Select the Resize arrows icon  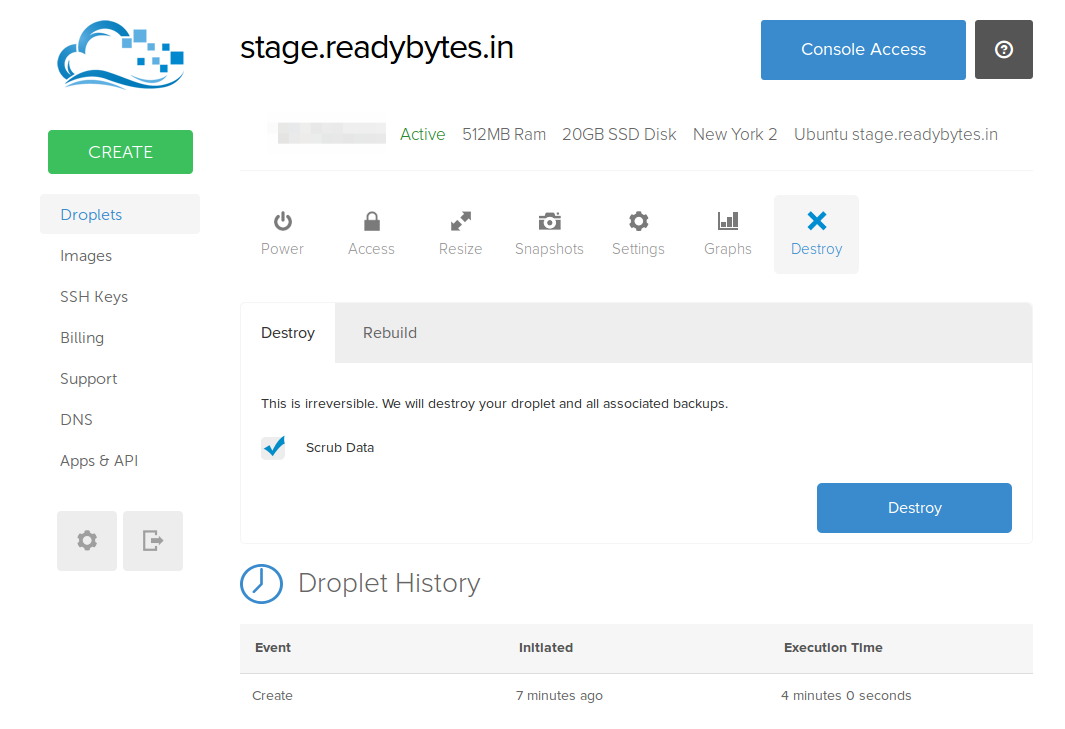pyautogui.click(x=460, y=222)
